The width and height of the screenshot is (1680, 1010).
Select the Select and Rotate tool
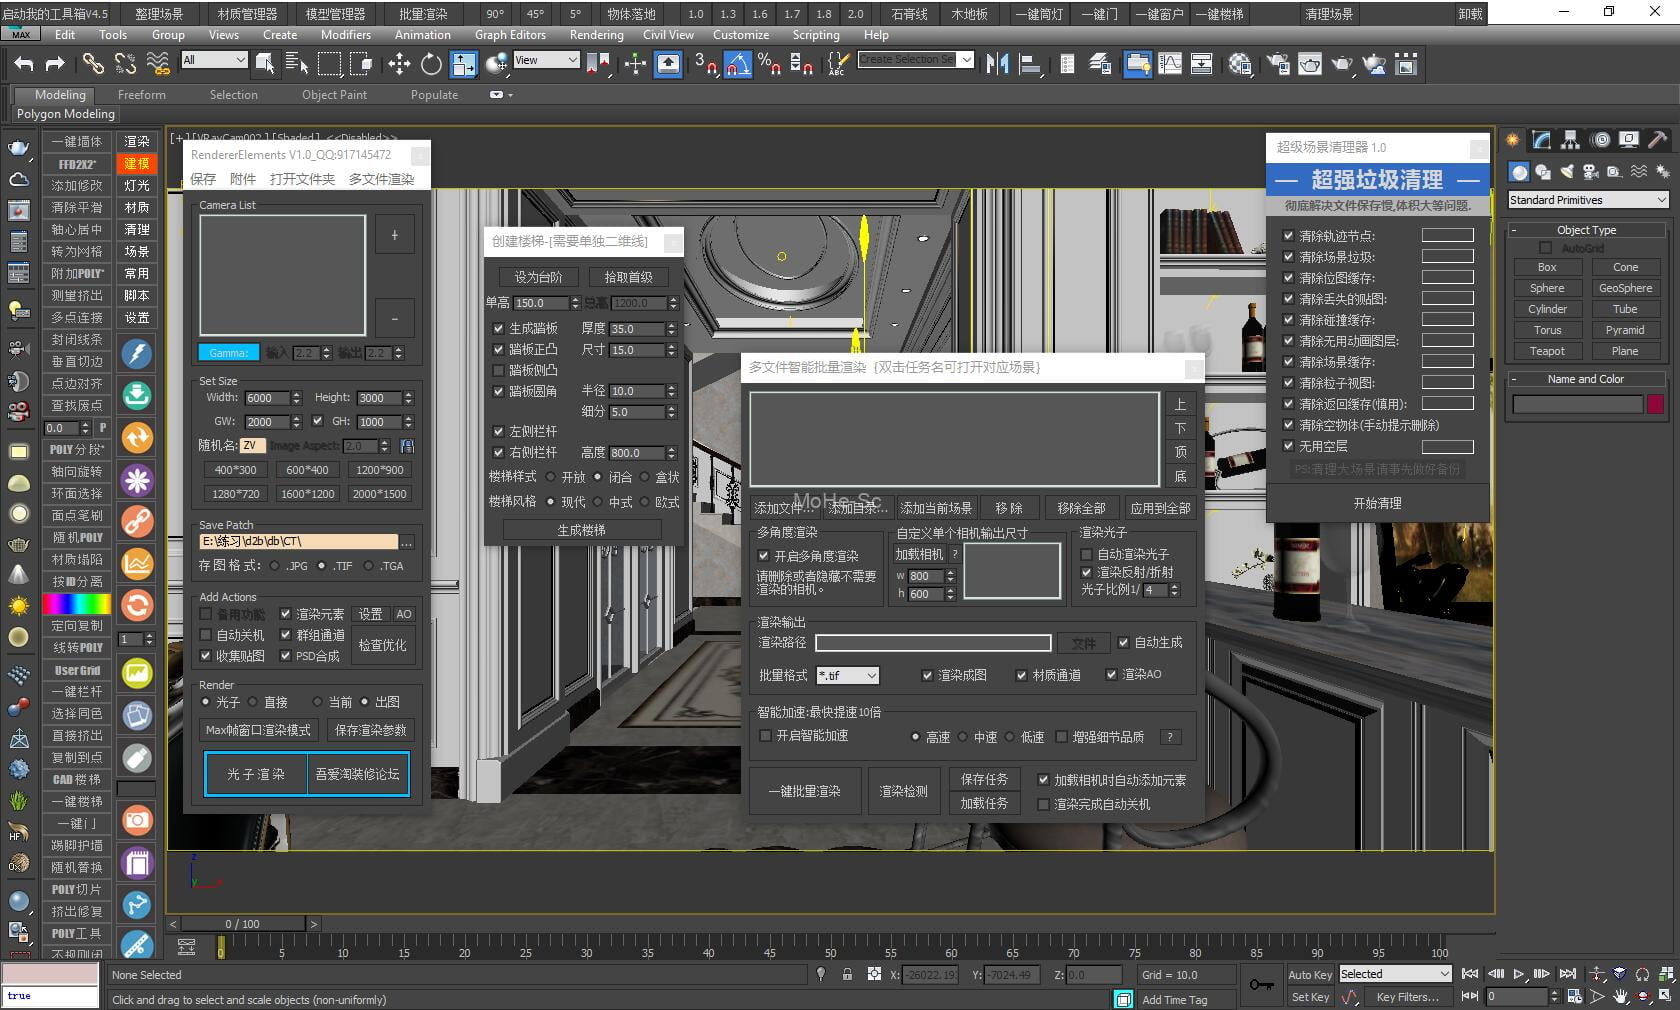430,63
